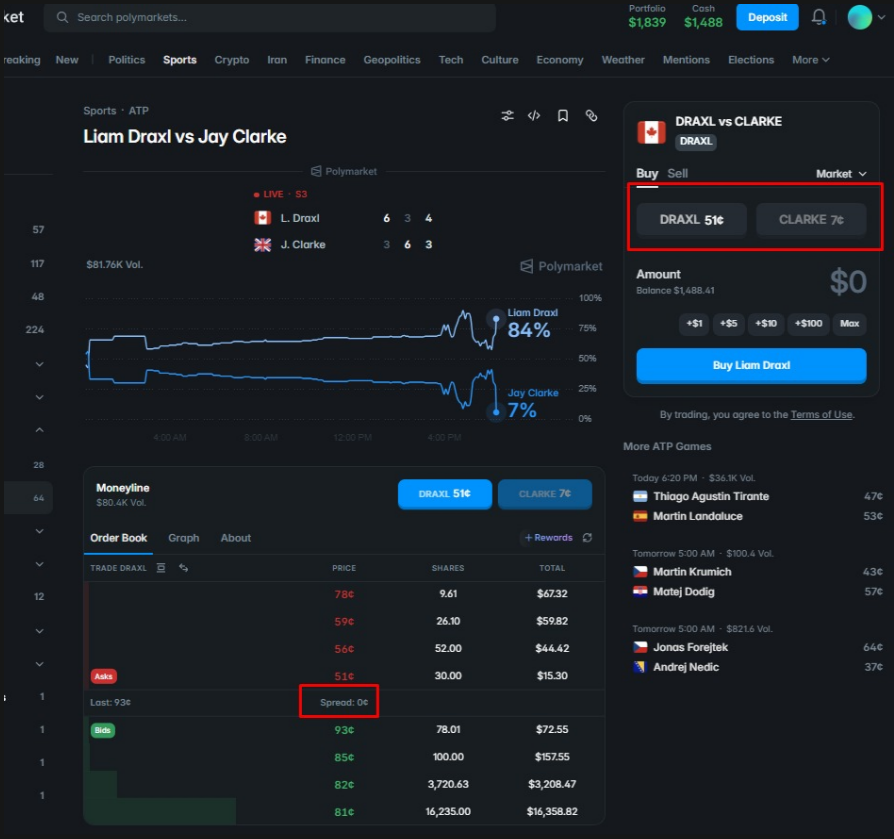
Task: Open the Politics category
Action: tap(127, 60)
